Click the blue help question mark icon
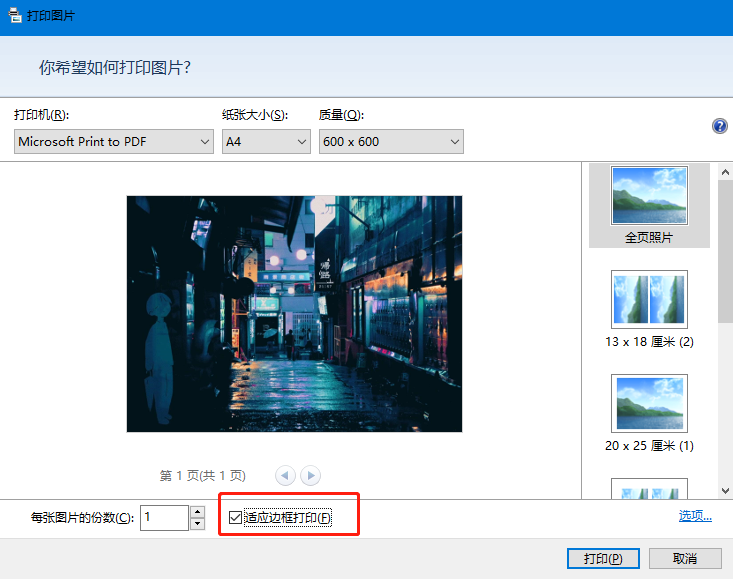The image size is (733, 579). (719, 126)
